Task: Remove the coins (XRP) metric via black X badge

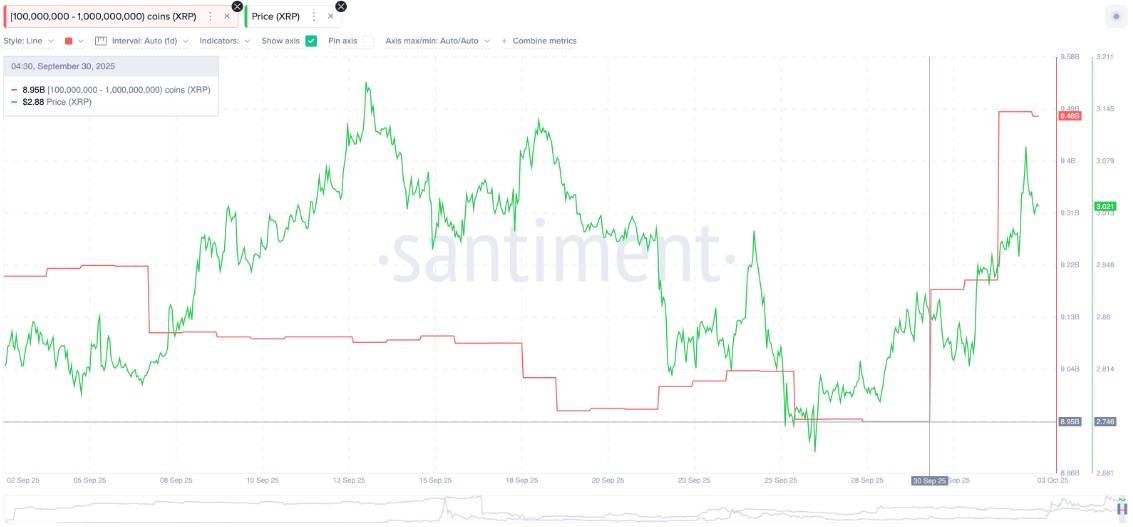Action: click(237, 6)
